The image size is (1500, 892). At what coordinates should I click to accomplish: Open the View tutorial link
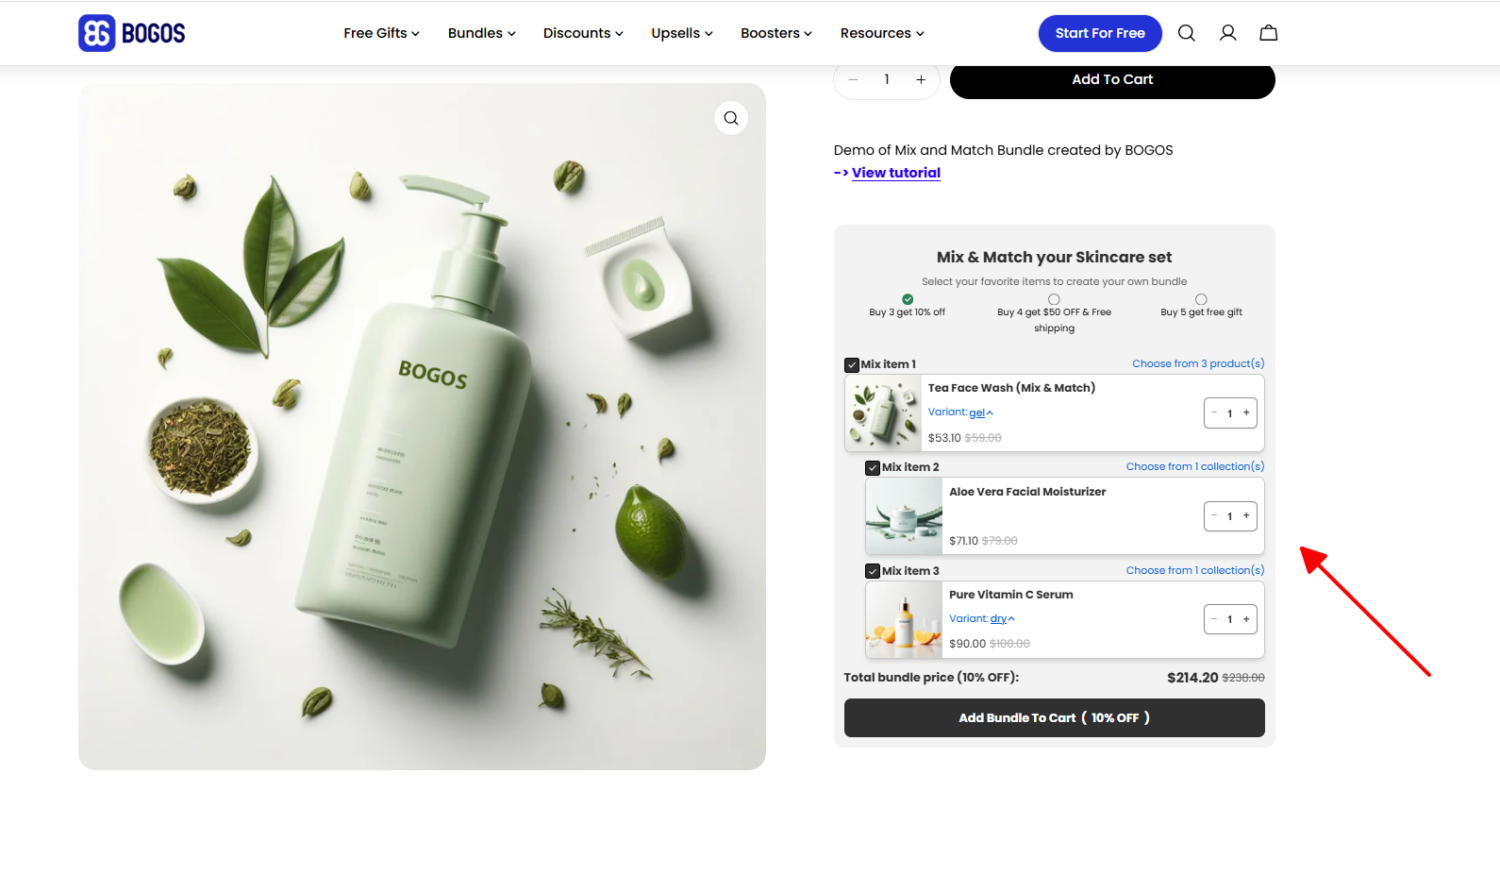pyautogui.click(x=896, y=173)
